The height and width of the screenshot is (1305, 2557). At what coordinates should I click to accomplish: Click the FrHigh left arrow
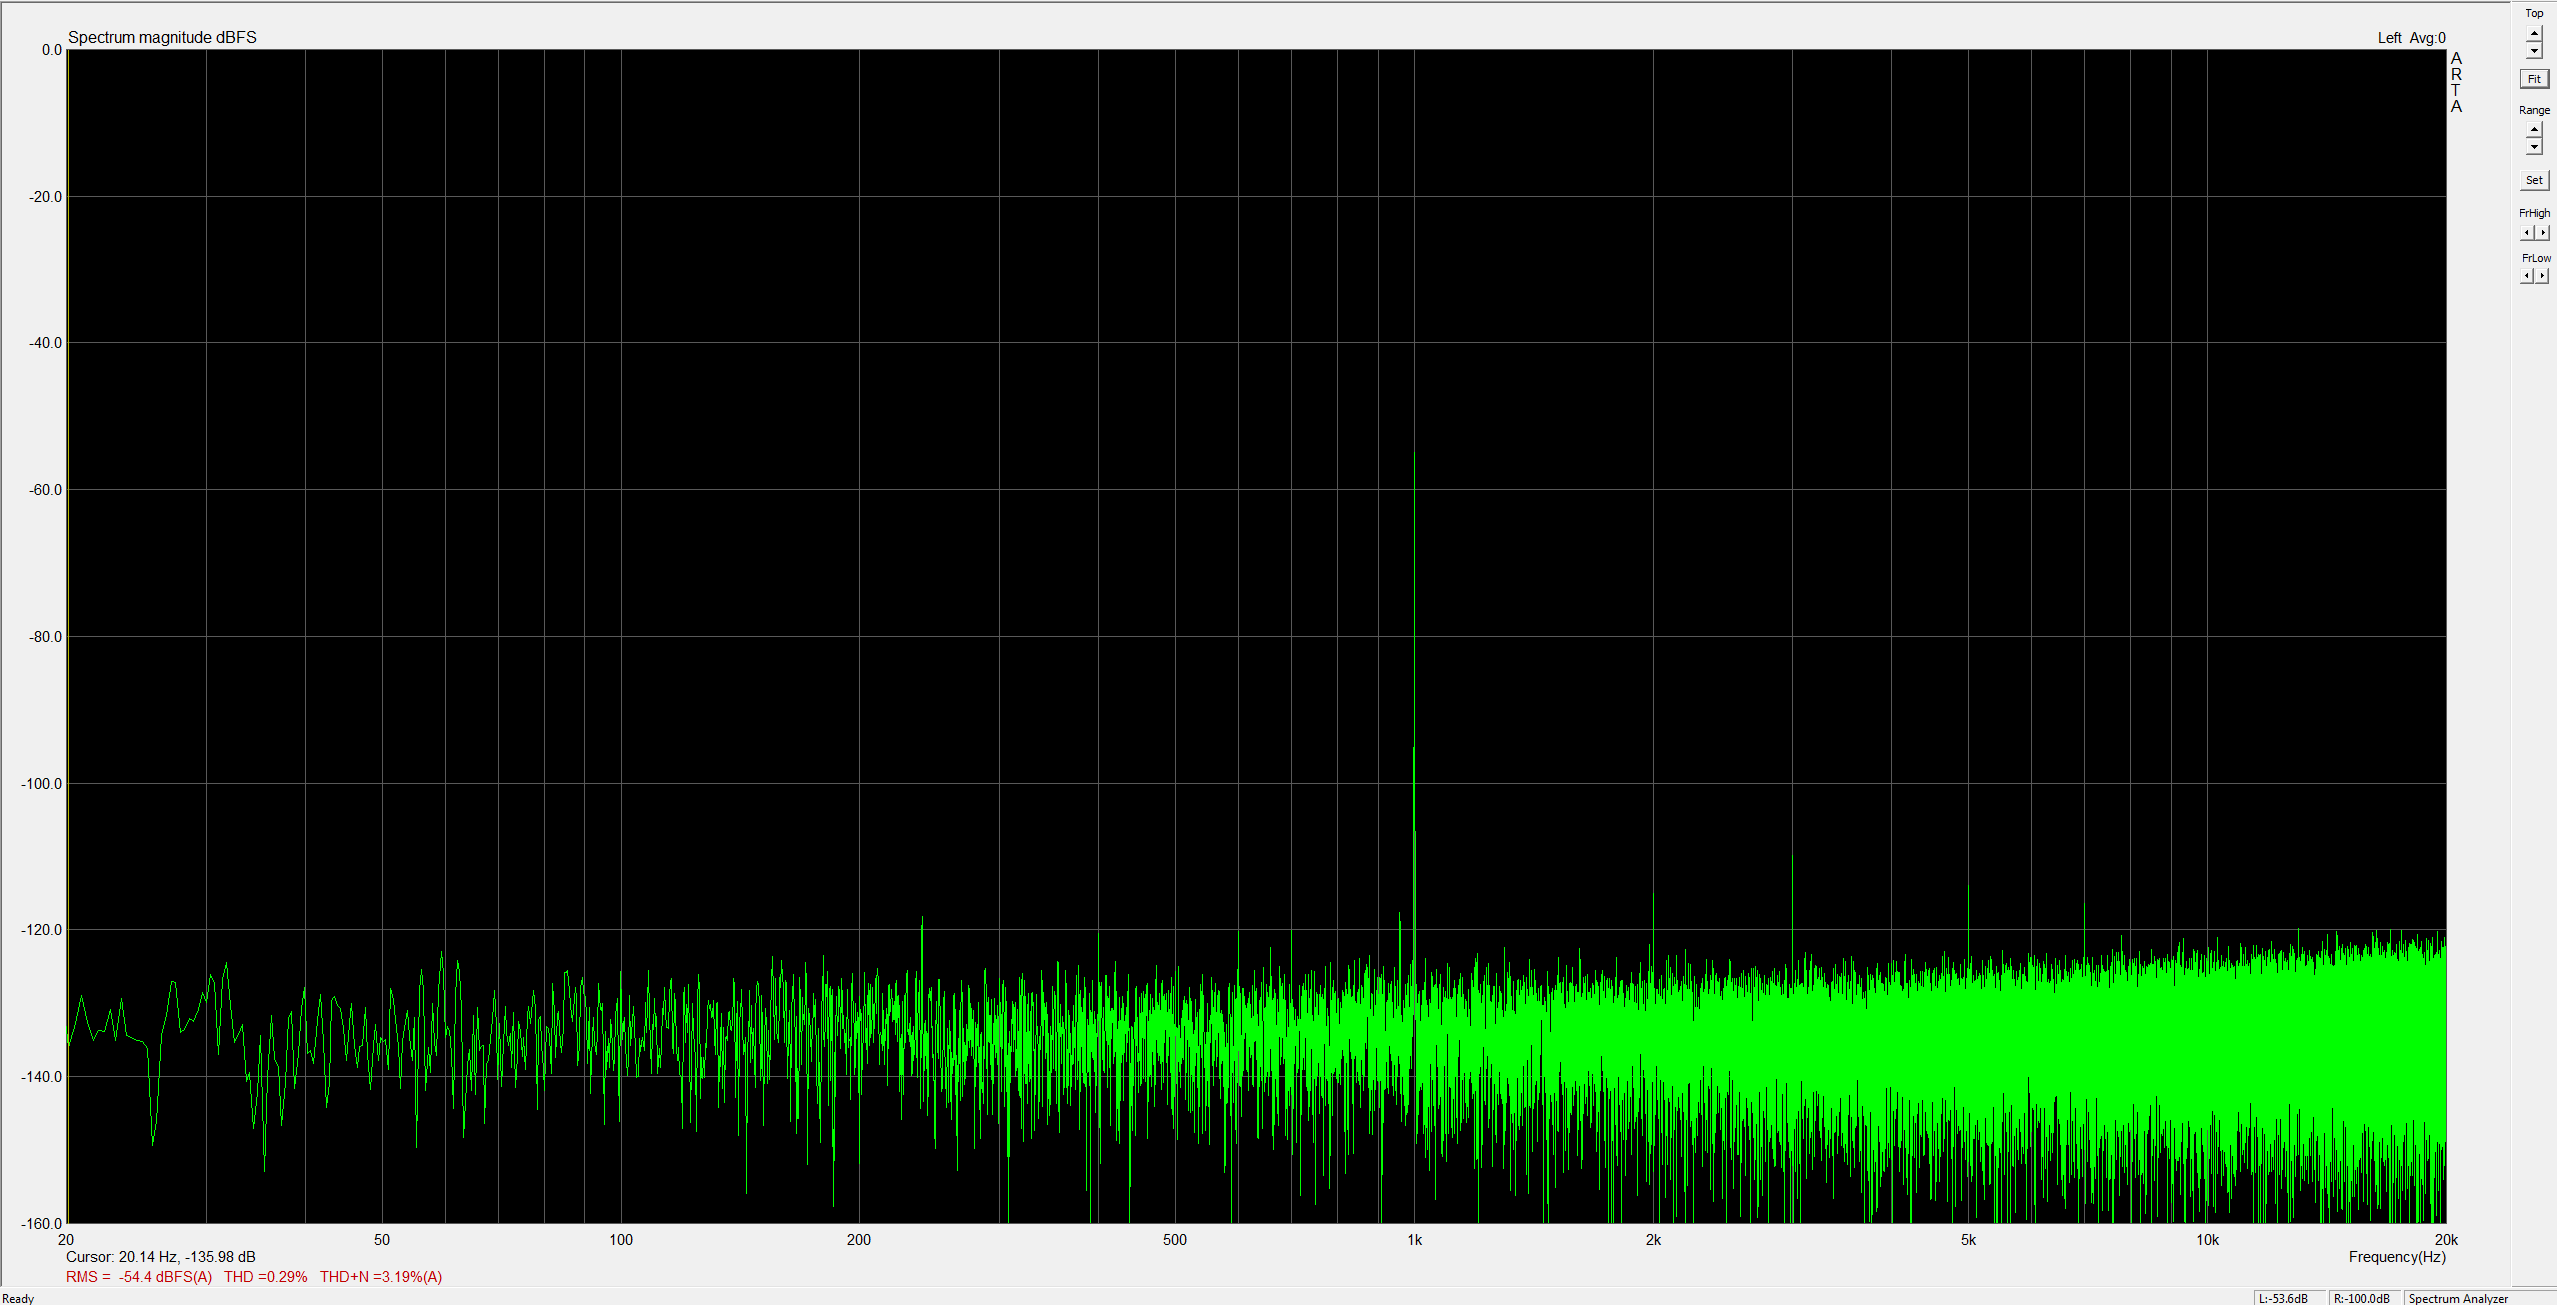[2526, 232]
